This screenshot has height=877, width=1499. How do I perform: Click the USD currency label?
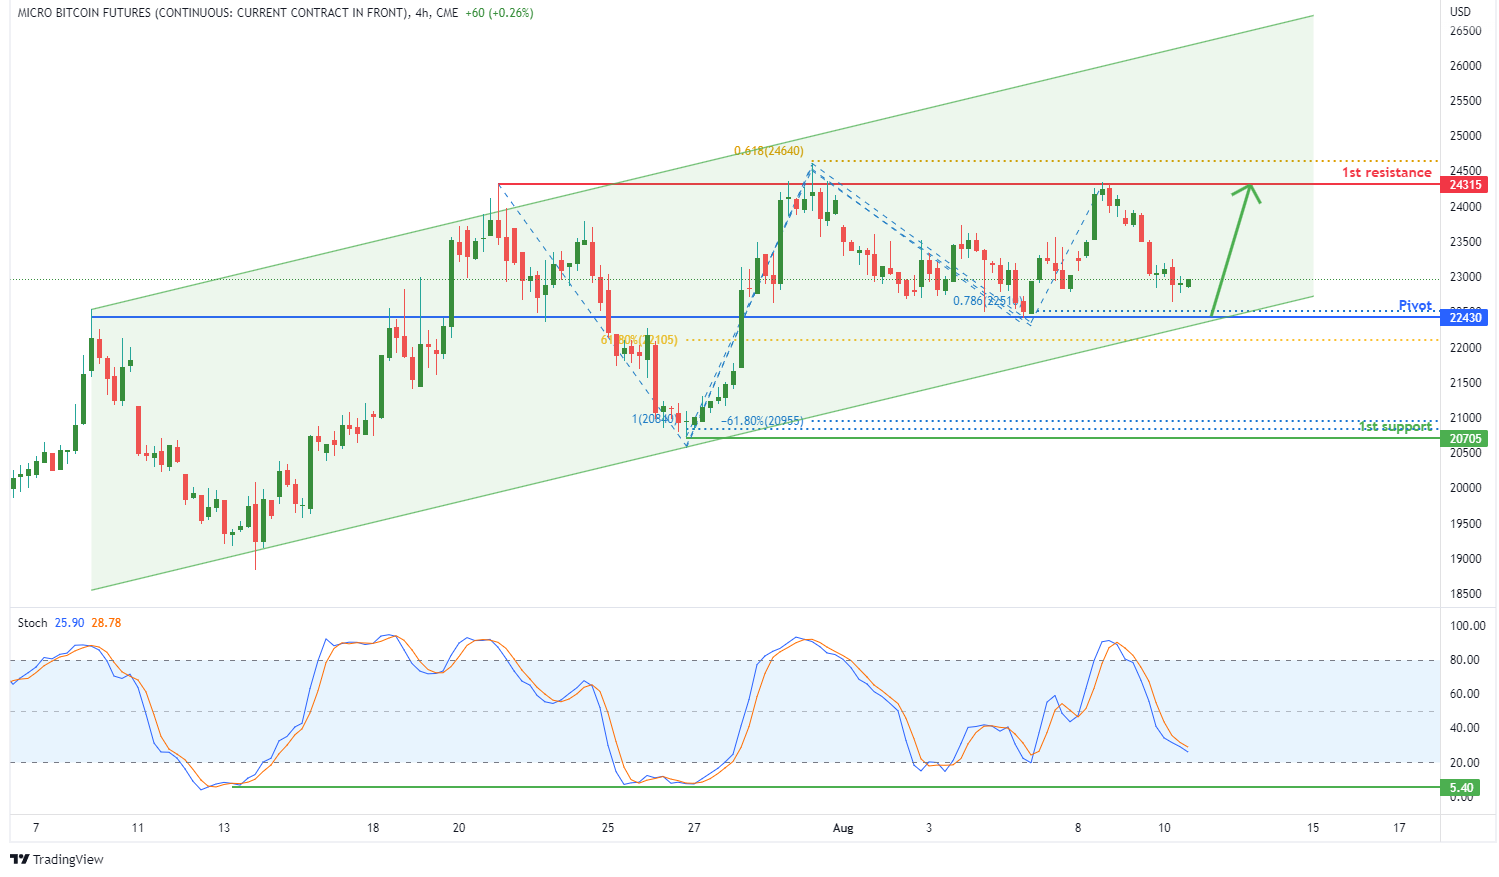point(1461,12)
